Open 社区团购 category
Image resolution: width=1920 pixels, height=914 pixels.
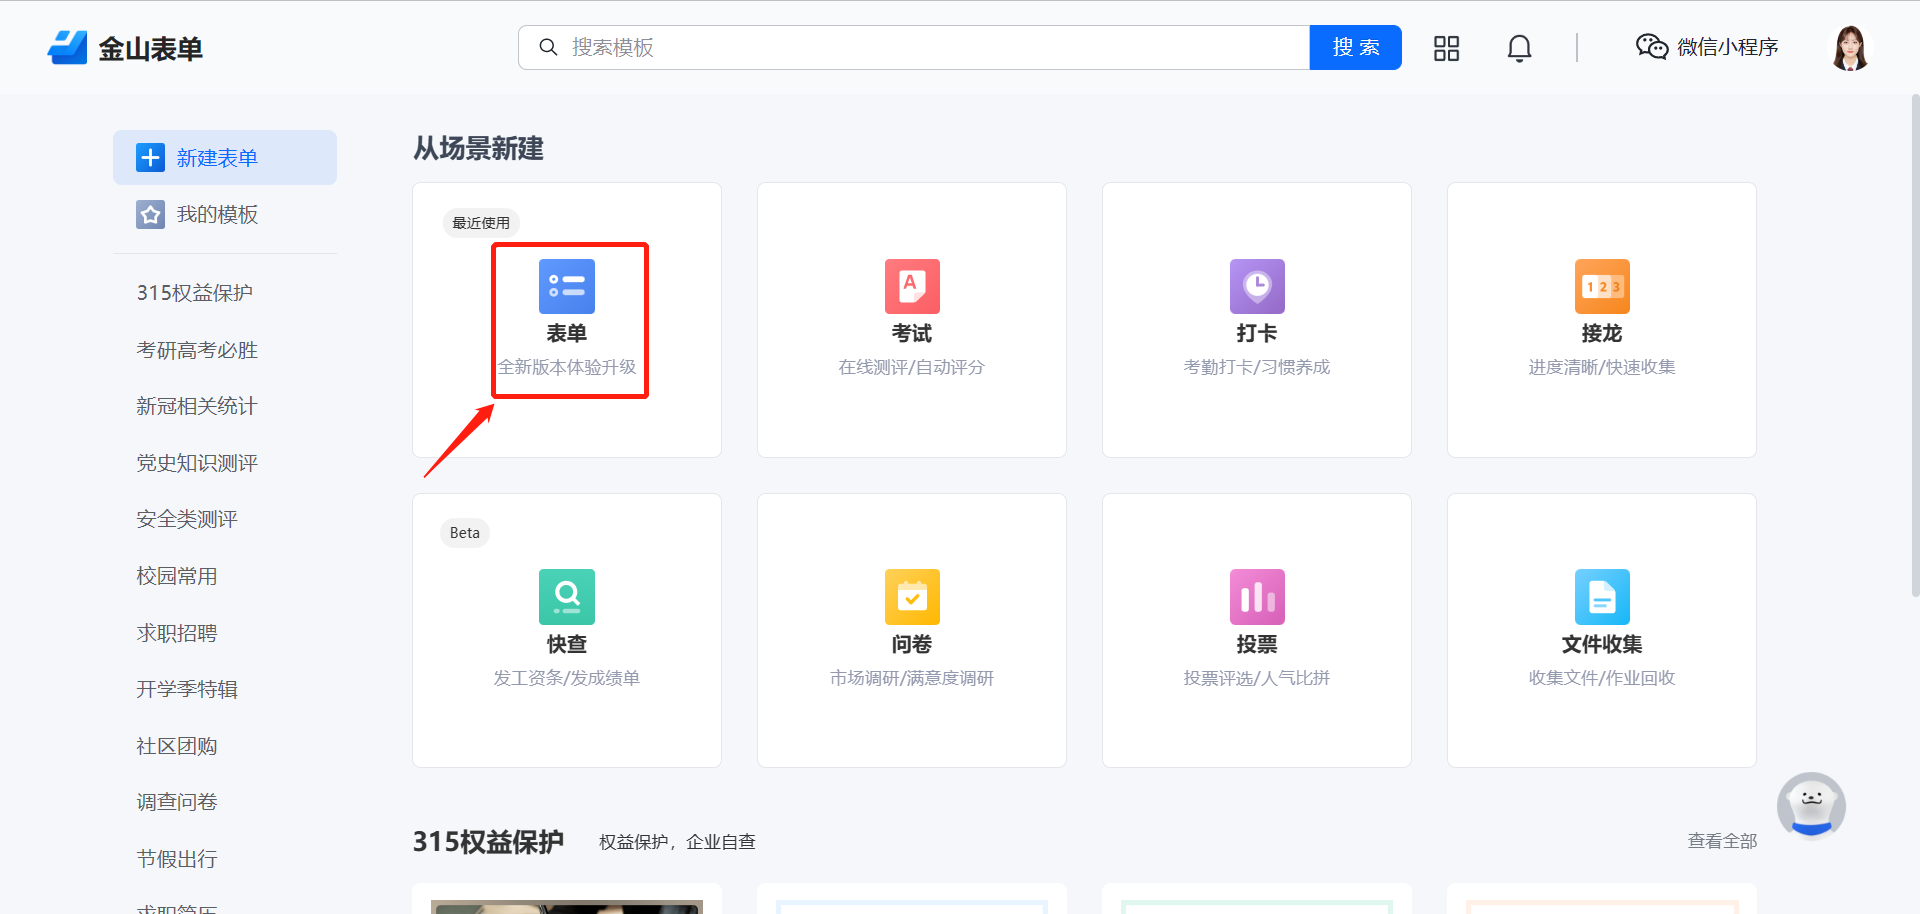(177, 746)
